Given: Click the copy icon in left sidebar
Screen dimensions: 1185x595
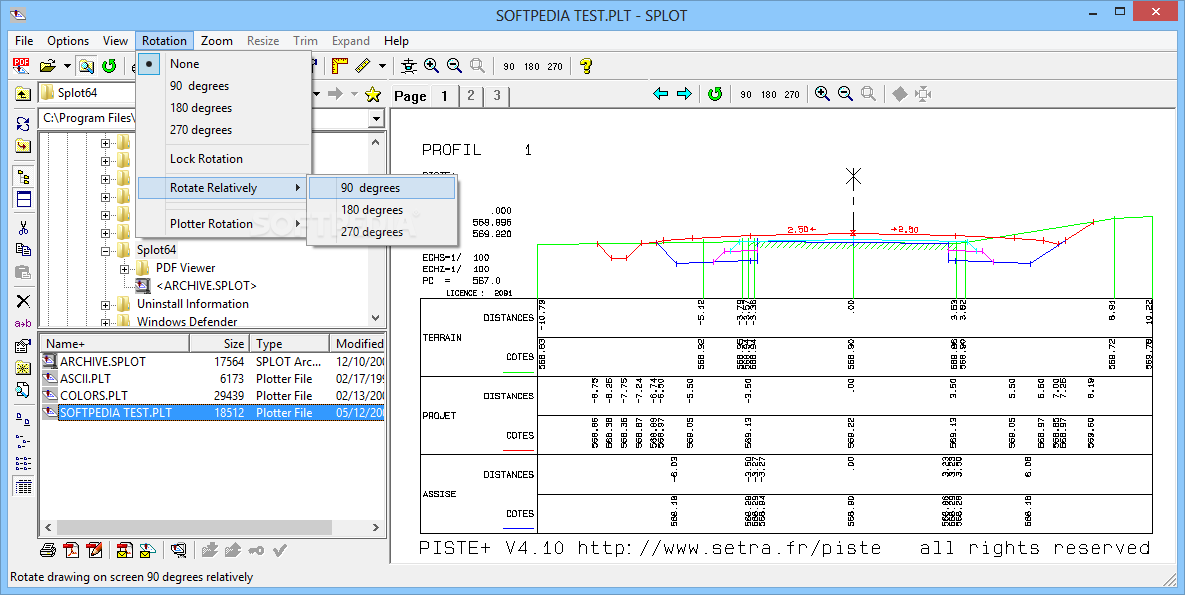Looking at the screenshot, I should tap(23, 249).
